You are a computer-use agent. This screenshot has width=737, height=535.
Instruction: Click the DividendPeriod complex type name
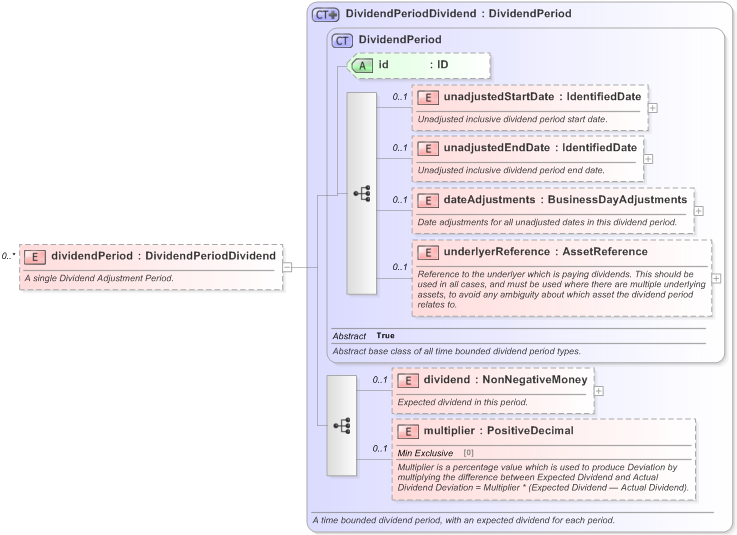coord(400,39)
